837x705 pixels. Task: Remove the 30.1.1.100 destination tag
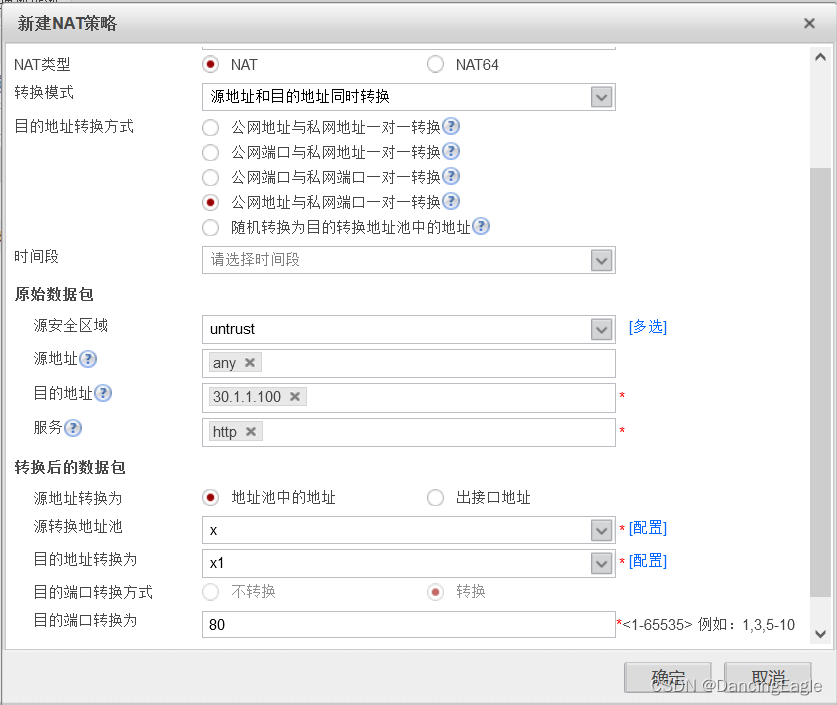pyautogui.click(x=295, y=397)
